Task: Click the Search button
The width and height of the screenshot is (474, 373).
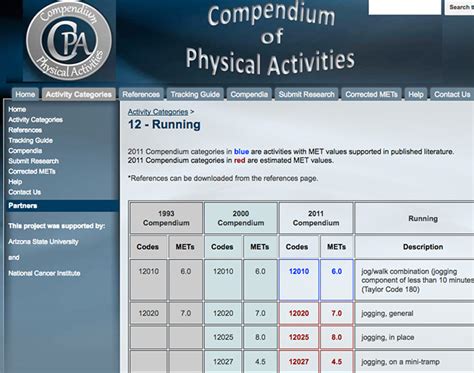Action: pyautogui.click(x=460, y=7)
